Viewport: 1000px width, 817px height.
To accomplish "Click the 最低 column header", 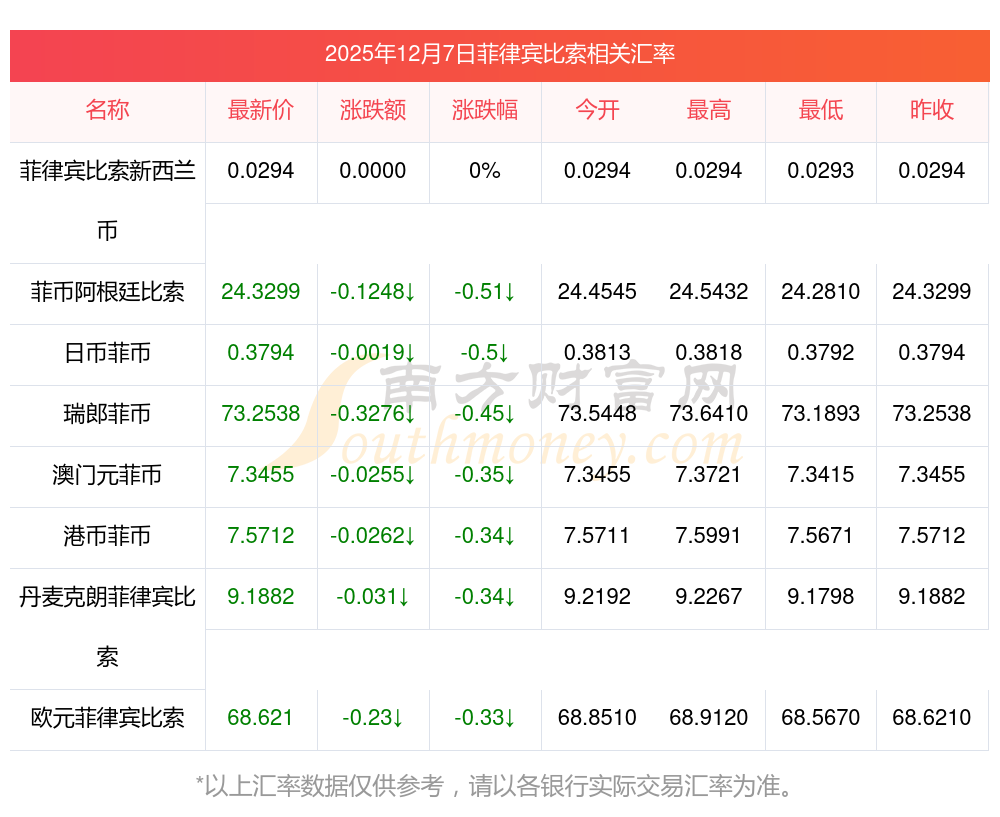I will 821,110.
